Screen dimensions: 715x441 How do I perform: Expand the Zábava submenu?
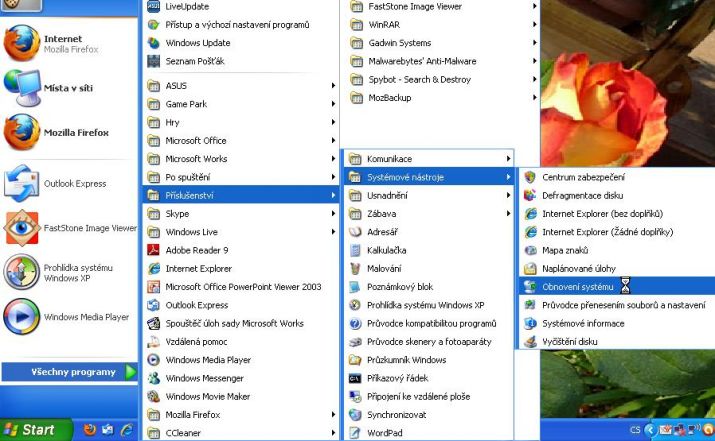point(429,213)
